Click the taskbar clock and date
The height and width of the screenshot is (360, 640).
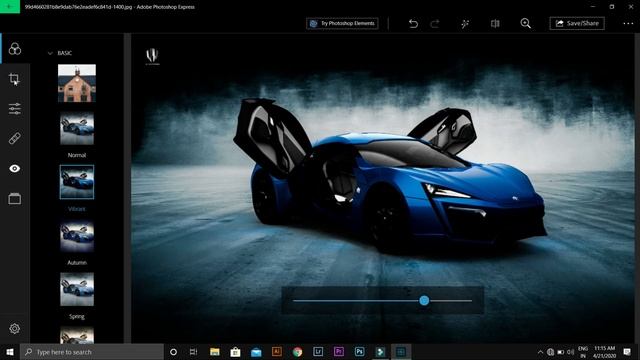[x=605, y=352]
